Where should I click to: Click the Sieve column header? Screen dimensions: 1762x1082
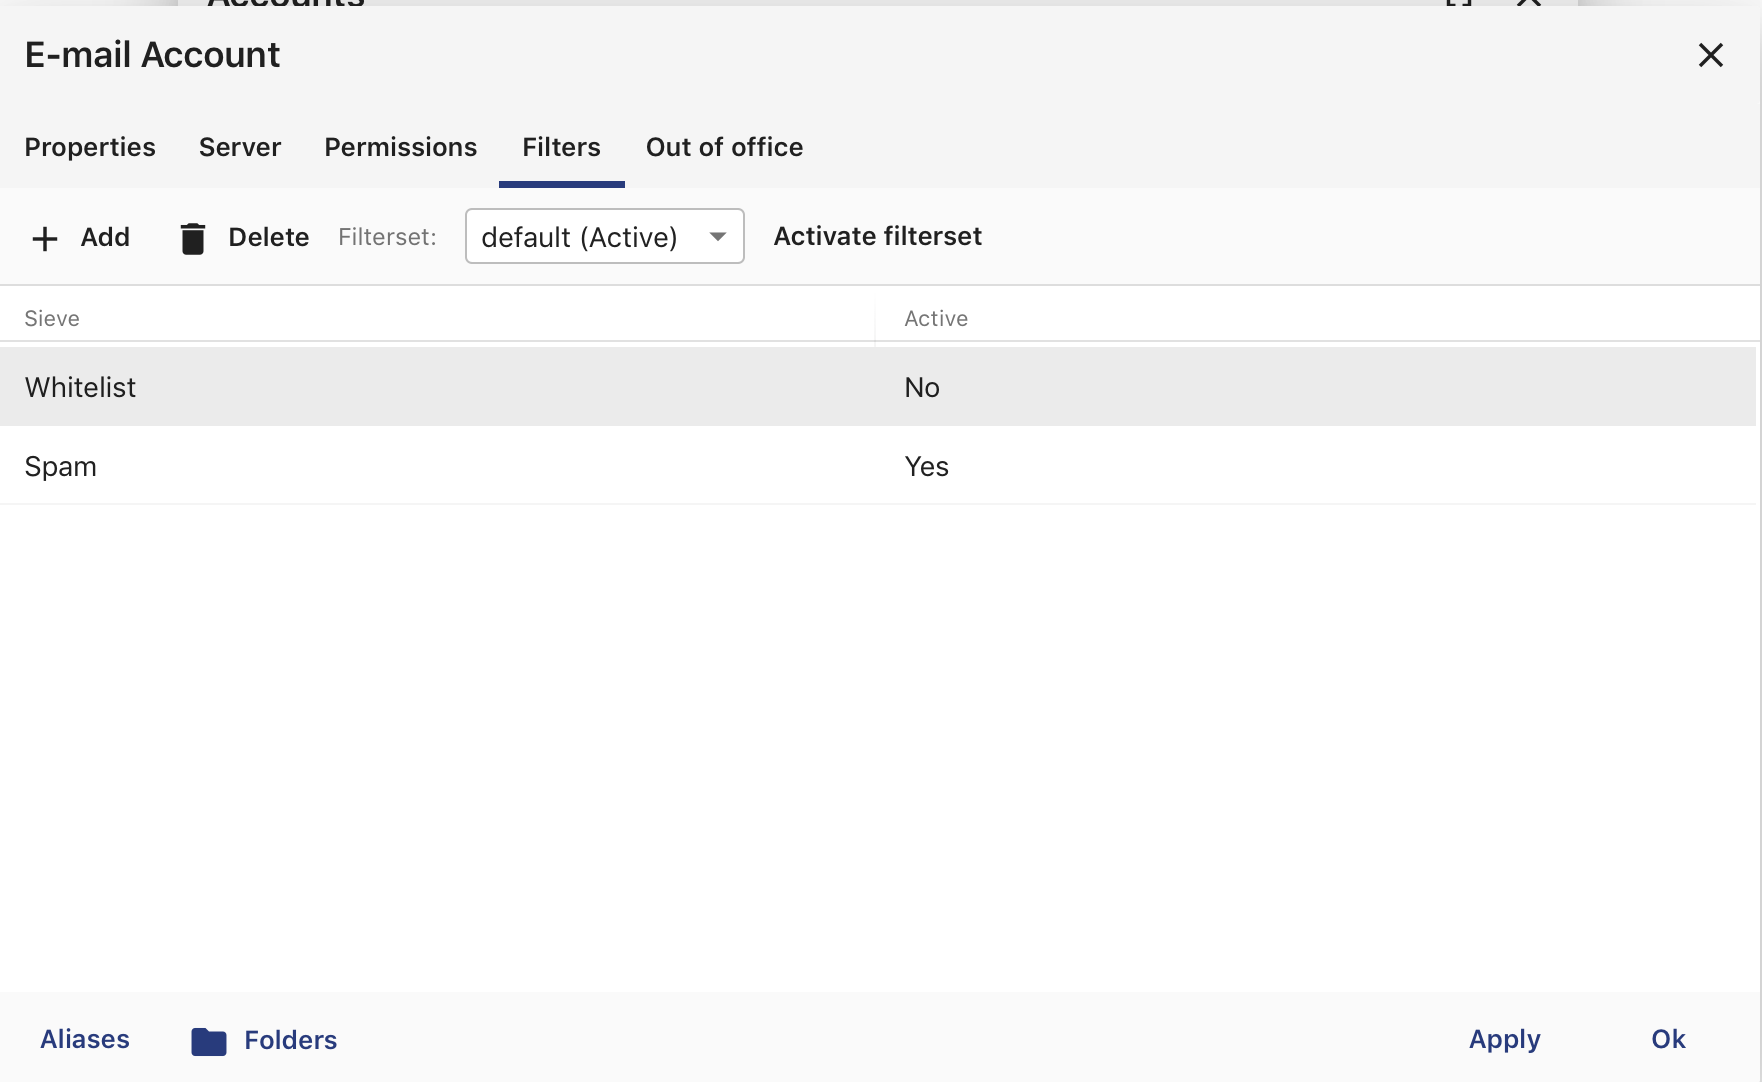click(x=52, y=318)
